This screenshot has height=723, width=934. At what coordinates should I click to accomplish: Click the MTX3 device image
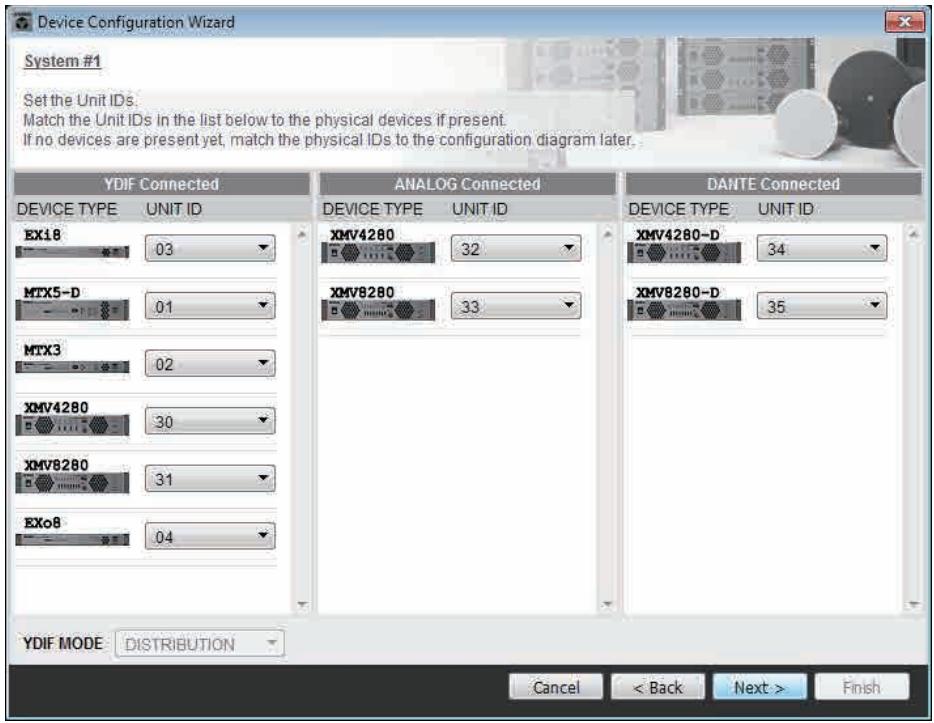pyautogui.click(x=72, y=366)
